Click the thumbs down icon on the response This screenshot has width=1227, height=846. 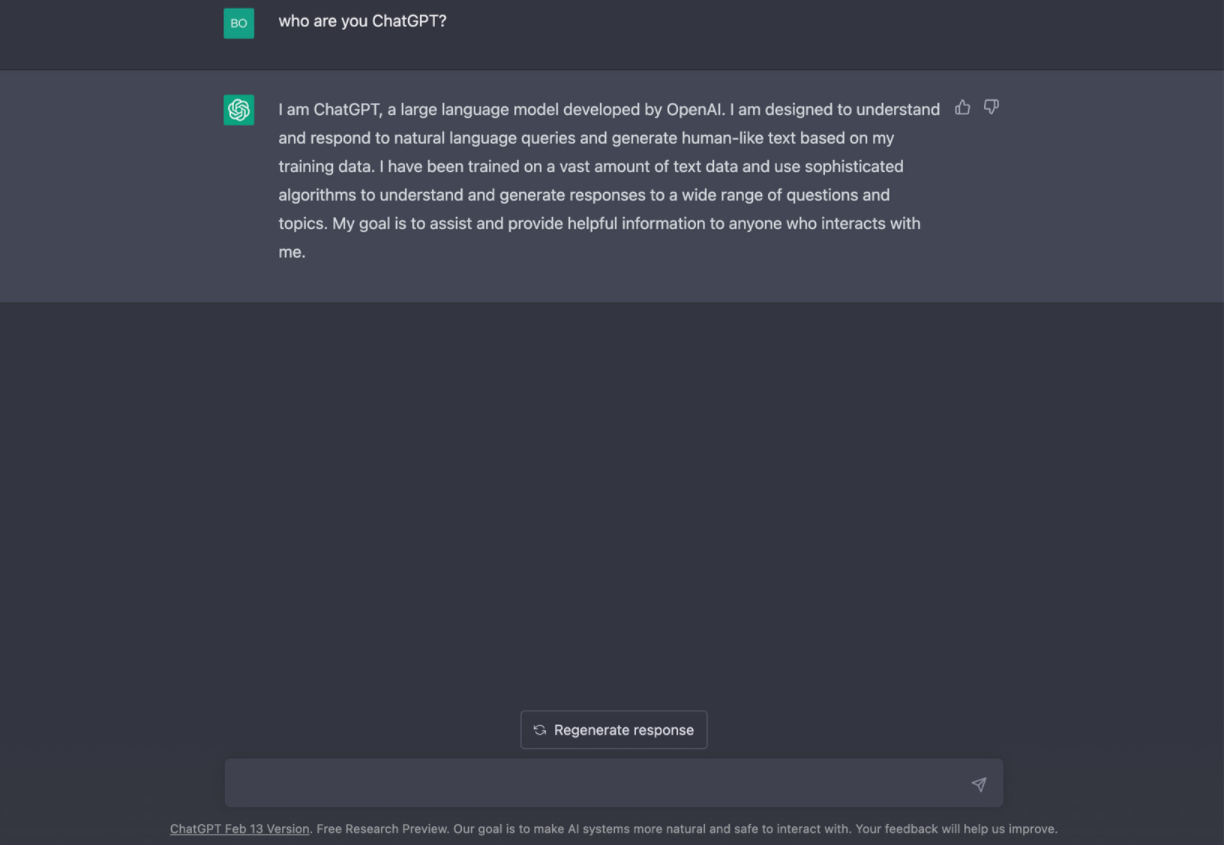click(x=993, y=107)
